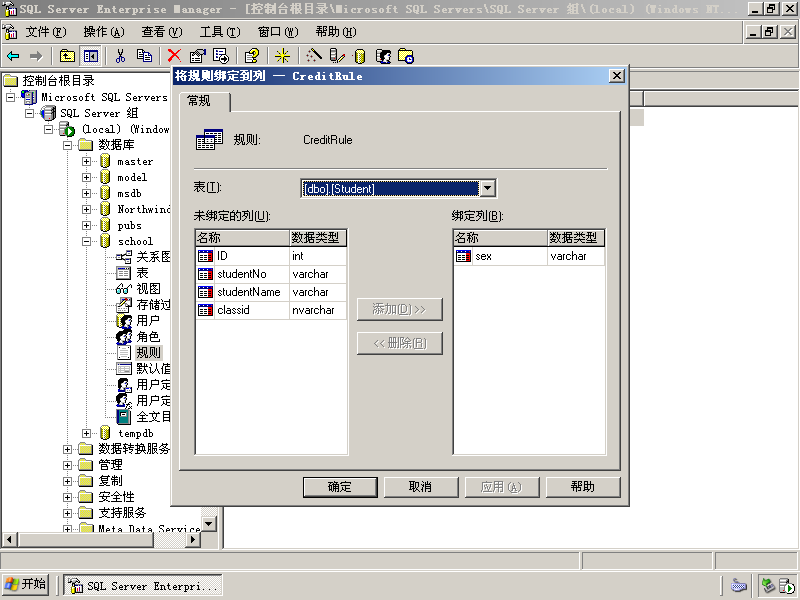This screenshot has width=800, height=600.
Task: Click the 应用(A) button
Action: [502, 487]
